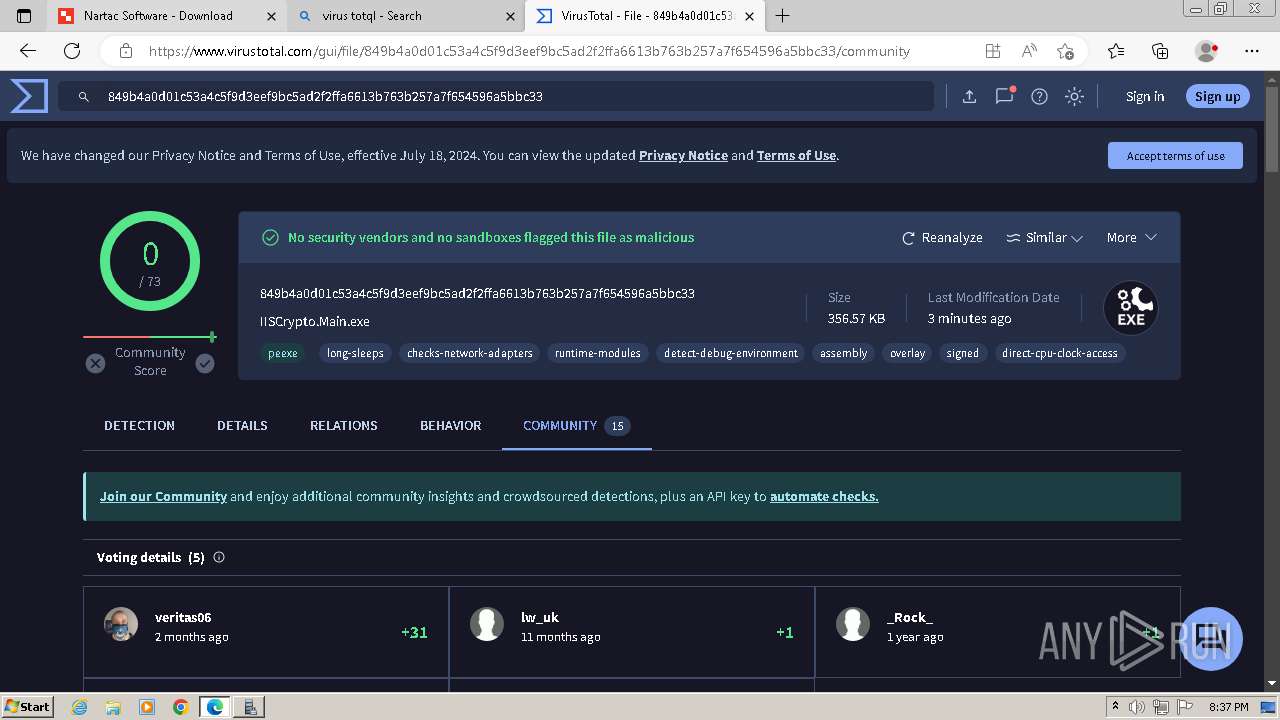Open the browser collections icon
The height and width of the screenshot is (720, 1280).
pyautogui.click(x=1160, y=51)
